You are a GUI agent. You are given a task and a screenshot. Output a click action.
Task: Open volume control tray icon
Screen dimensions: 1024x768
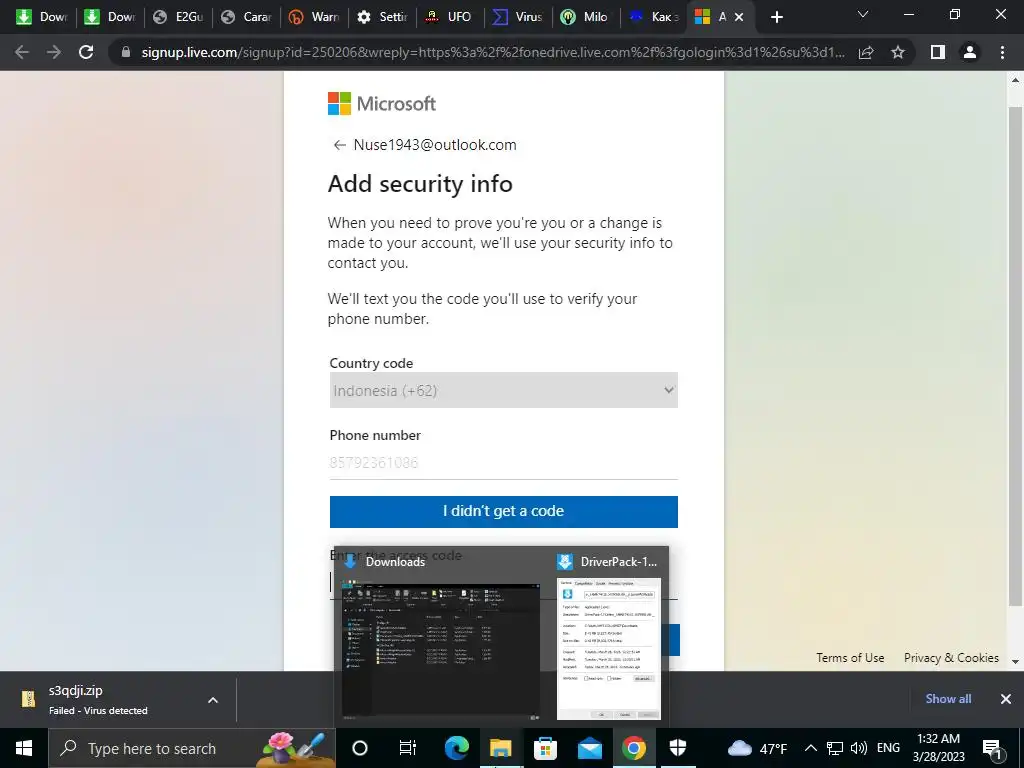859,748
